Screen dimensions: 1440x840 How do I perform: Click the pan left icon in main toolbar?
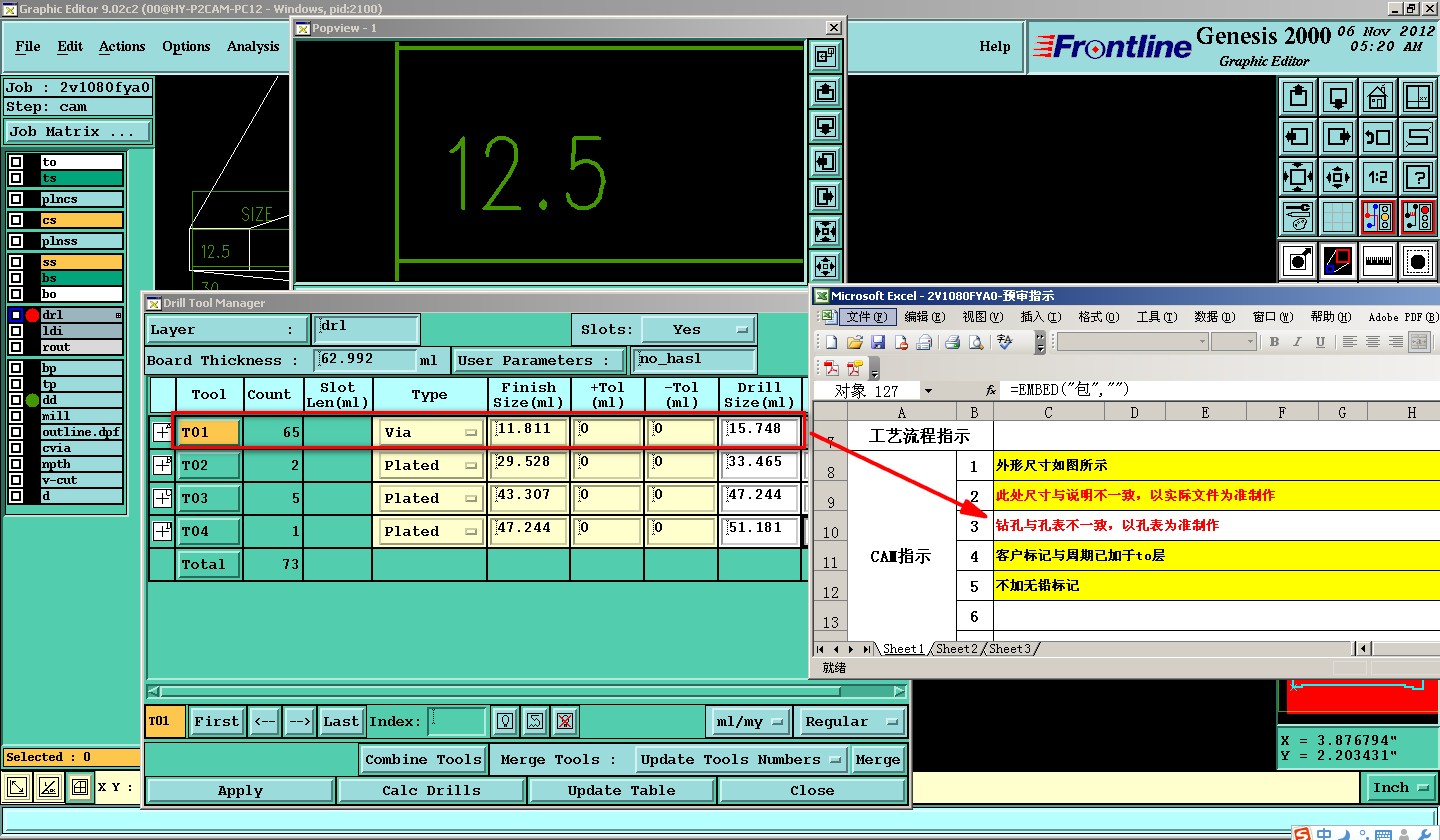(1298, 137)
